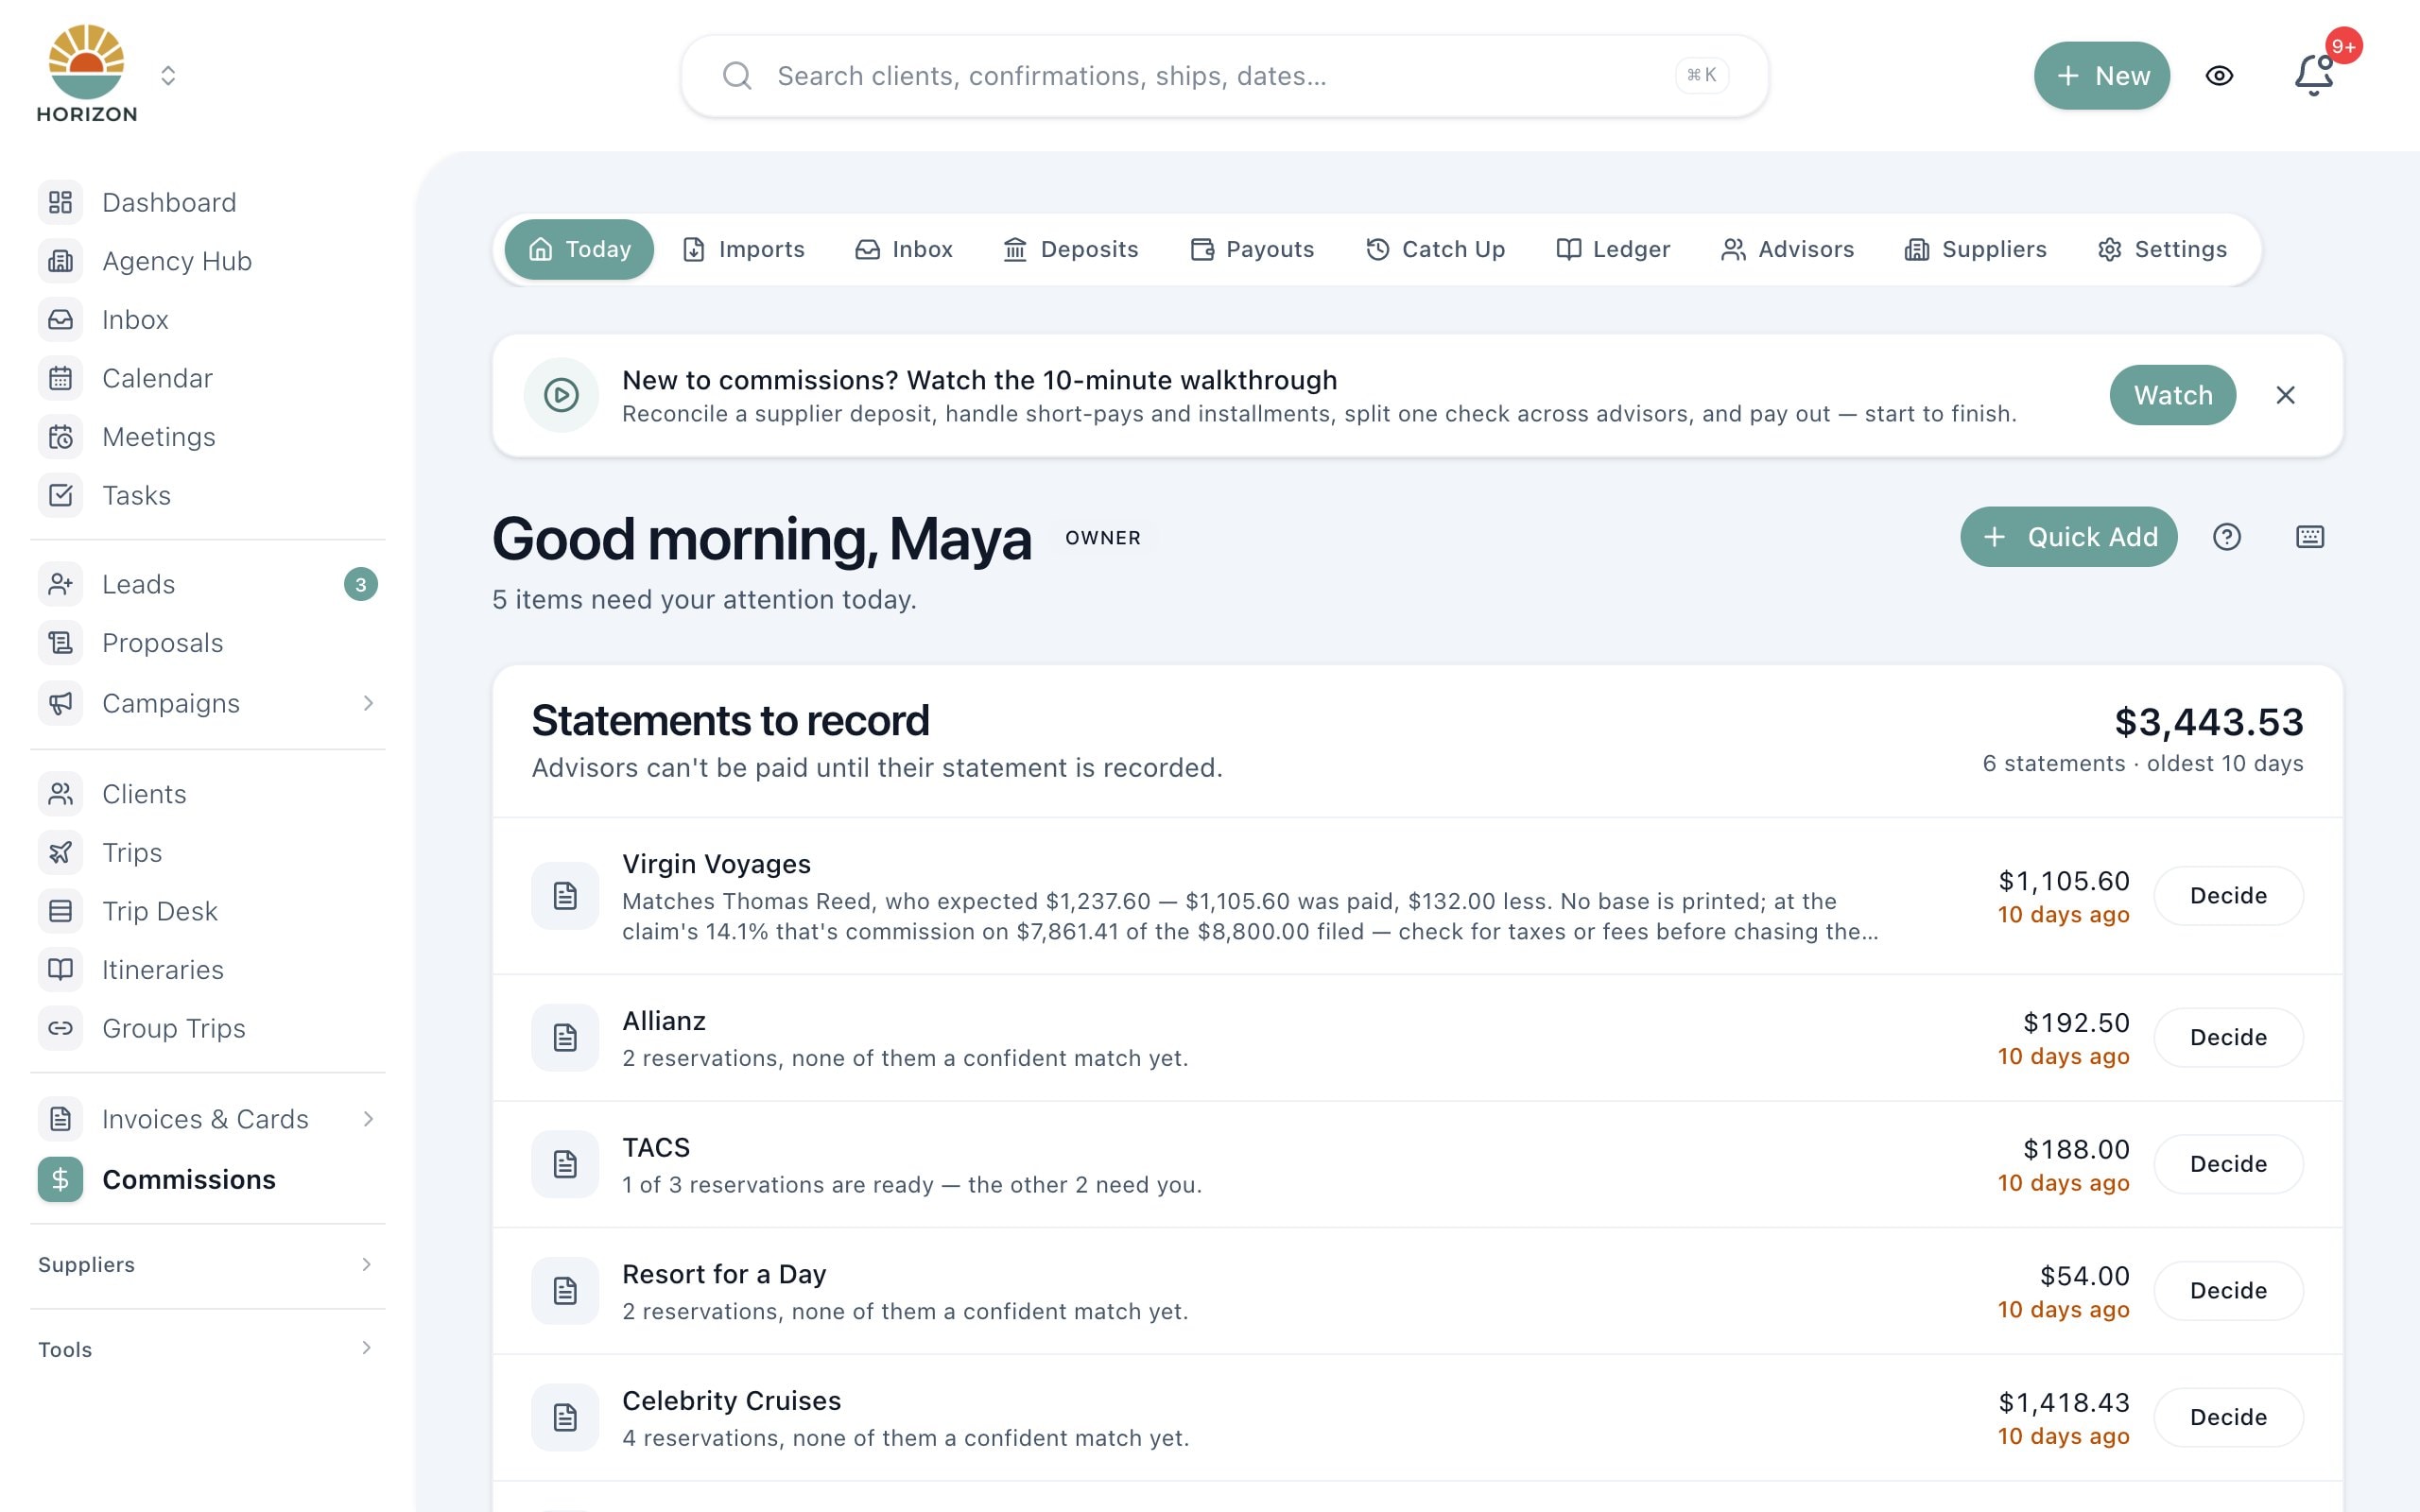2420x1512 pixels.
Task: Click the Horizon logo
Action: (87, 75)
